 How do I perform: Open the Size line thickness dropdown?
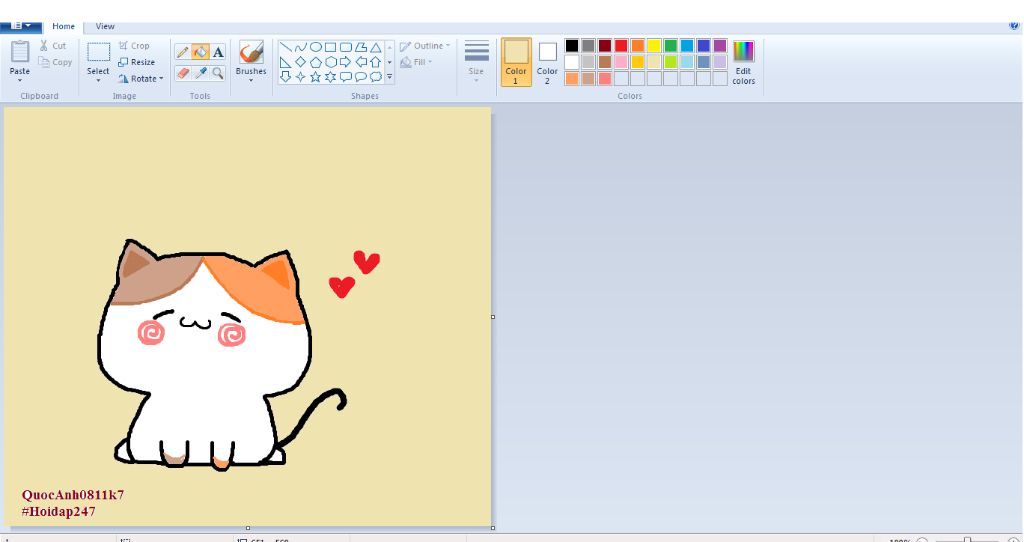click(476, 62)
